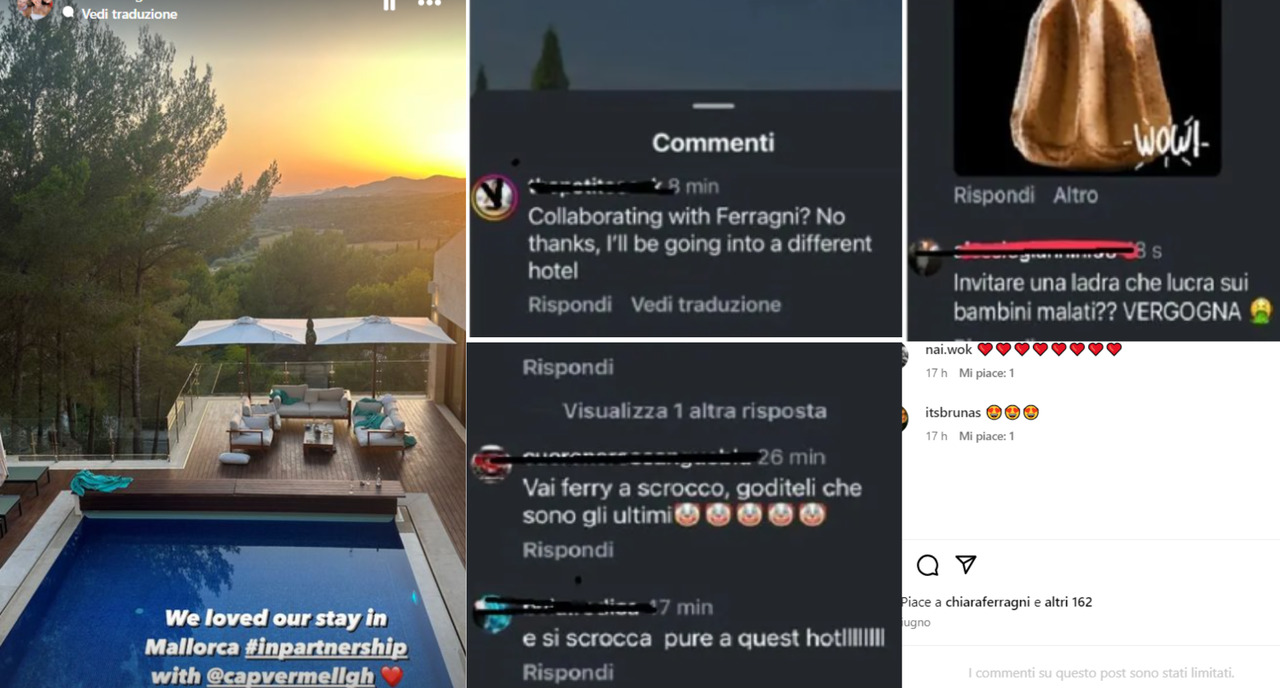Image resolution: width=1280 pixels, height=688 pixels.
Task: Reply to the Ferragni hotel comment
Action: [569, 304]
